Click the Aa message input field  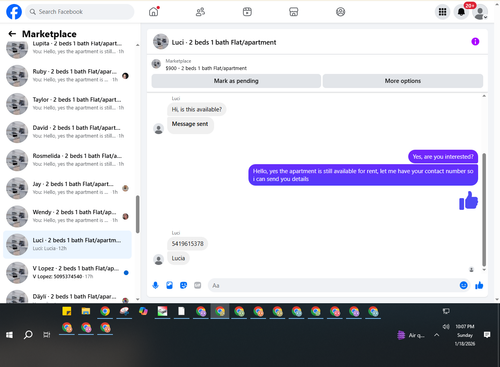[333, 285]
